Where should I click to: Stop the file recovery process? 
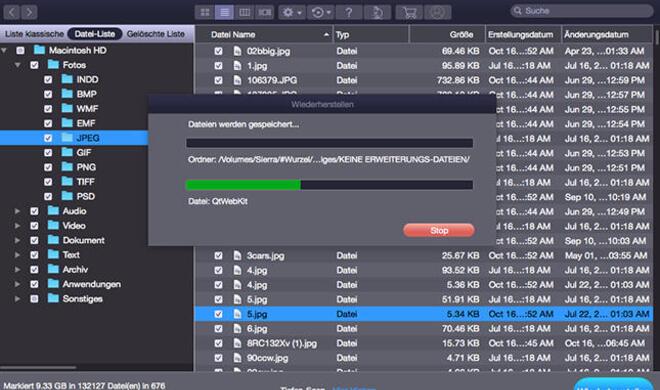tap(439, 230)
